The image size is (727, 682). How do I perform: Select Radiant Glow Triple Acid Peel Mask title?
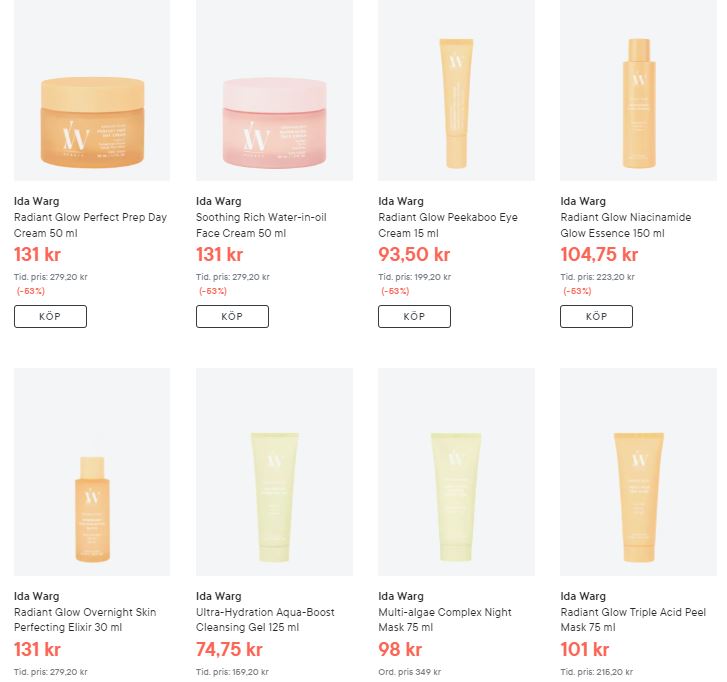[x=633, y=619]
